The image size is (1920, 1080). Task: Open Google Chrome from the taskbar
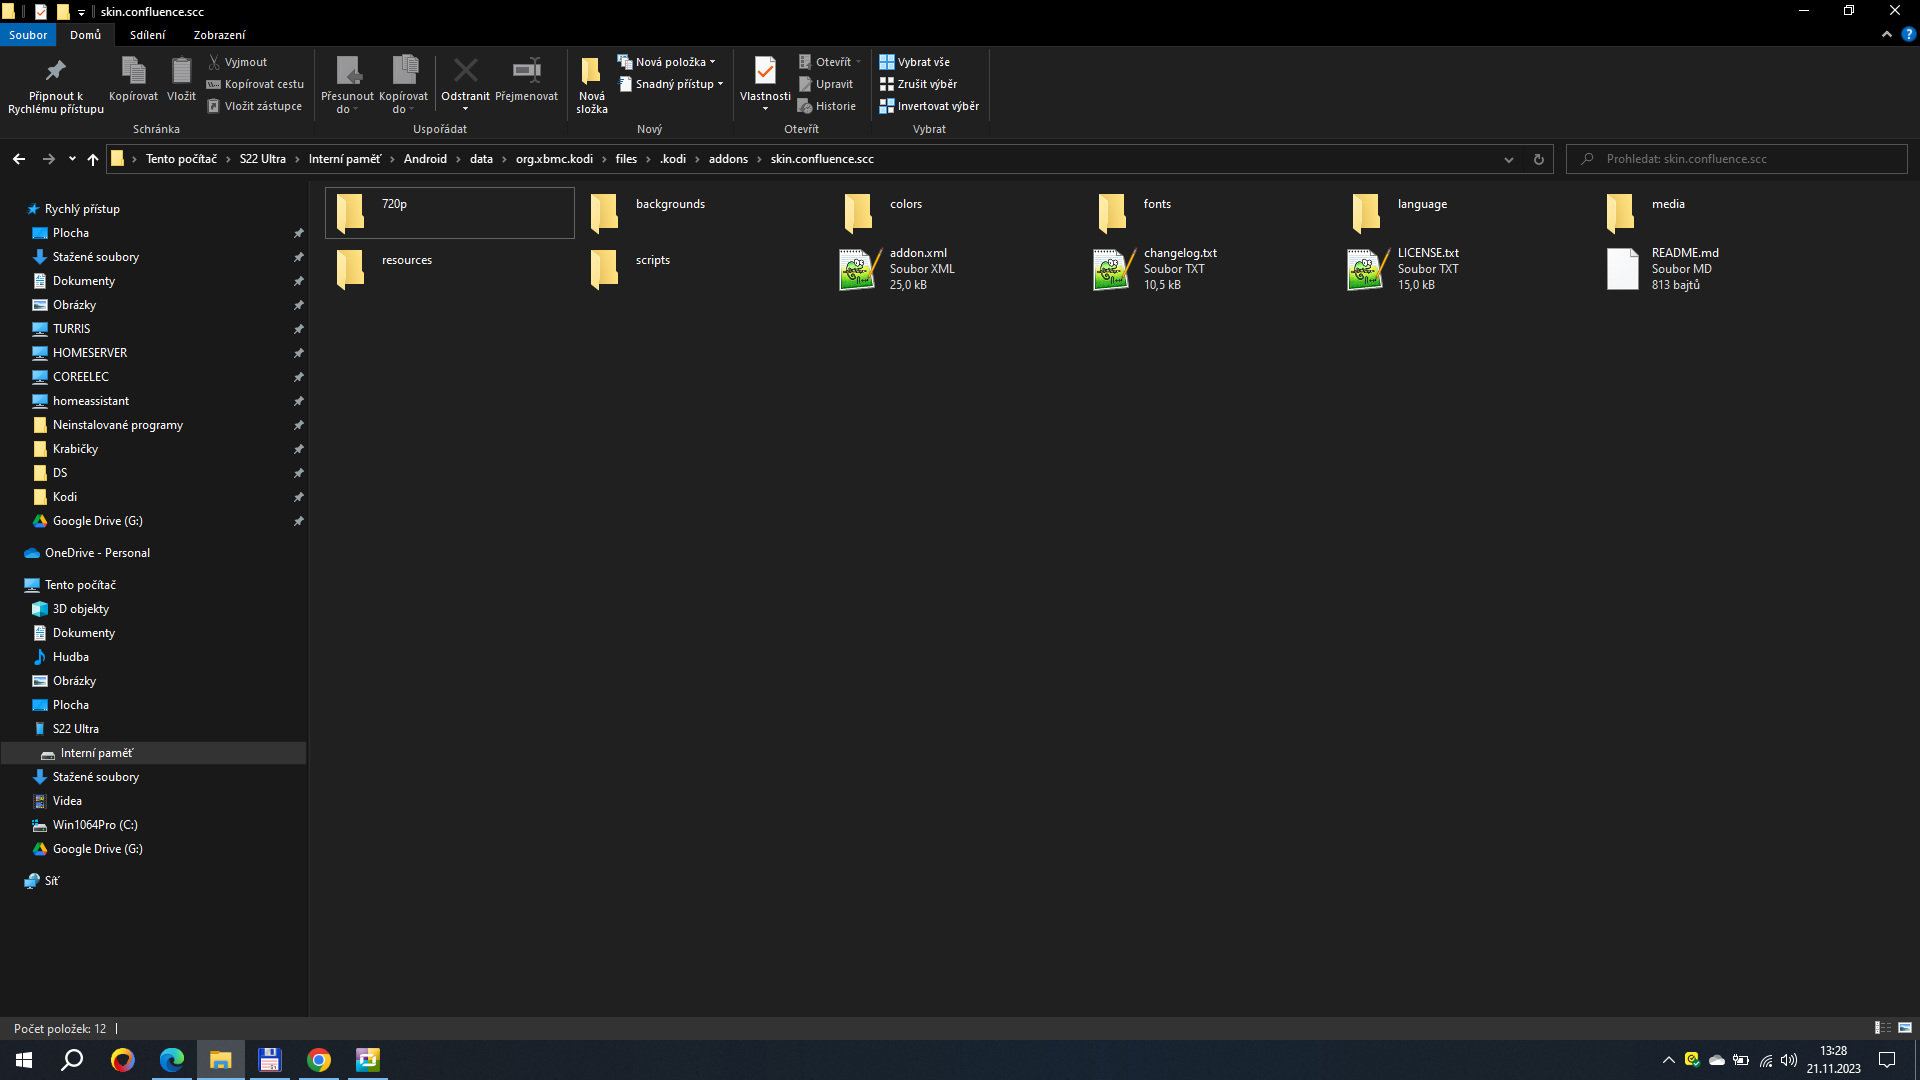point(319,1060)
